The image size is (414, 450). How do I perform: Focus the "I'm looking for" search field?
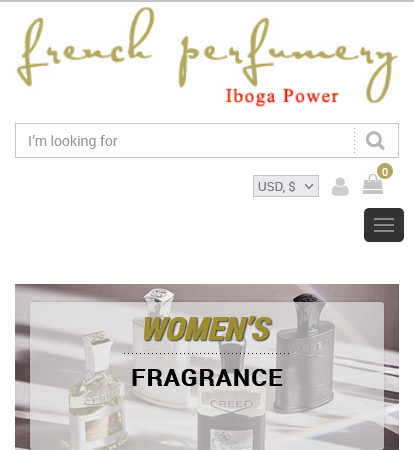click(185, 141)
